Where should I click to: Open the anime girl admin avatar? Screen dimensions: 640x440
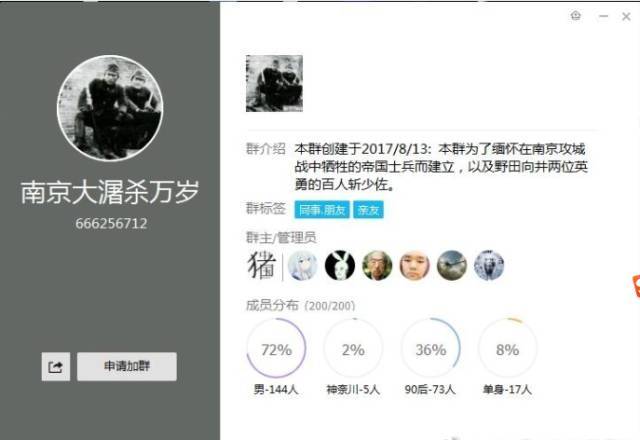302,266
